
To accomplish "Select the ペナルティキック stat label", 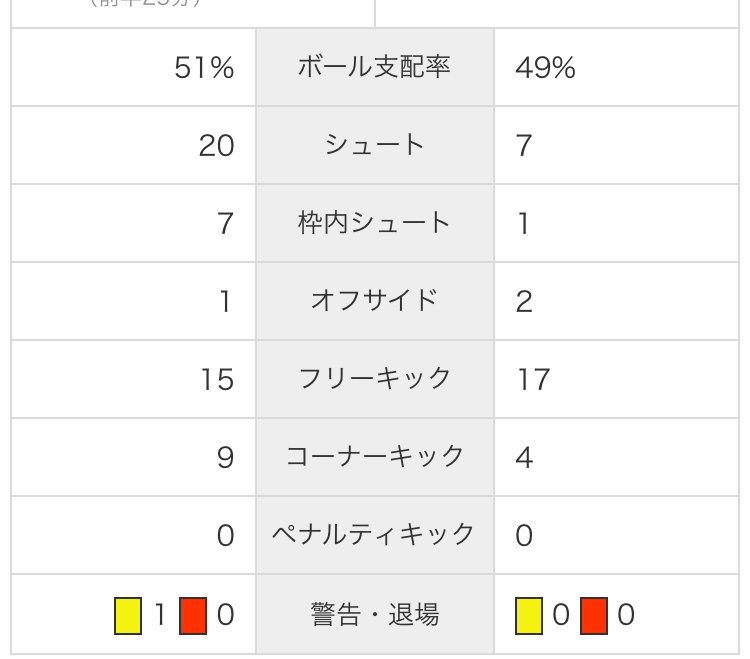I will [374, 535].
